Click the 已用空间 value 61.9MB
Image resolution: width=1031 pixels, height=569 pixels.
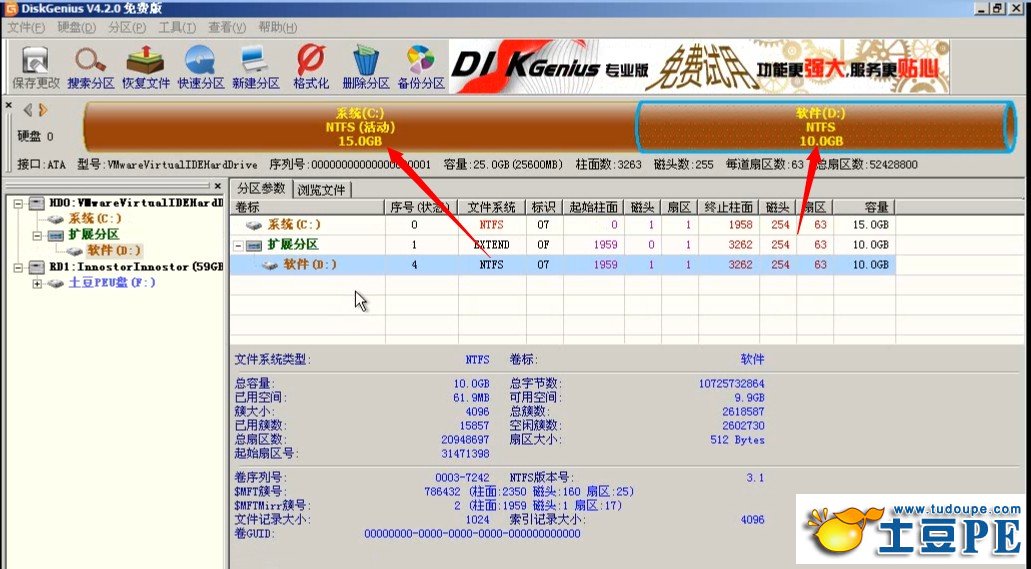click(471, 398)
